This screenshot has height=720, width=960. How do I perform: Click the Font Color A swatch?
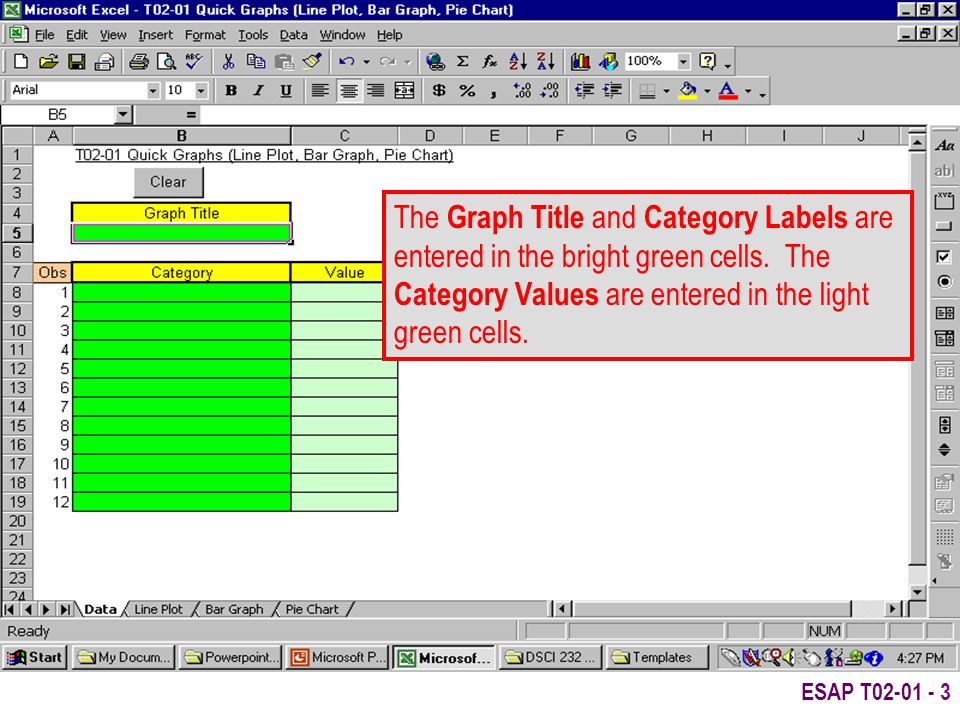(727, 91)
